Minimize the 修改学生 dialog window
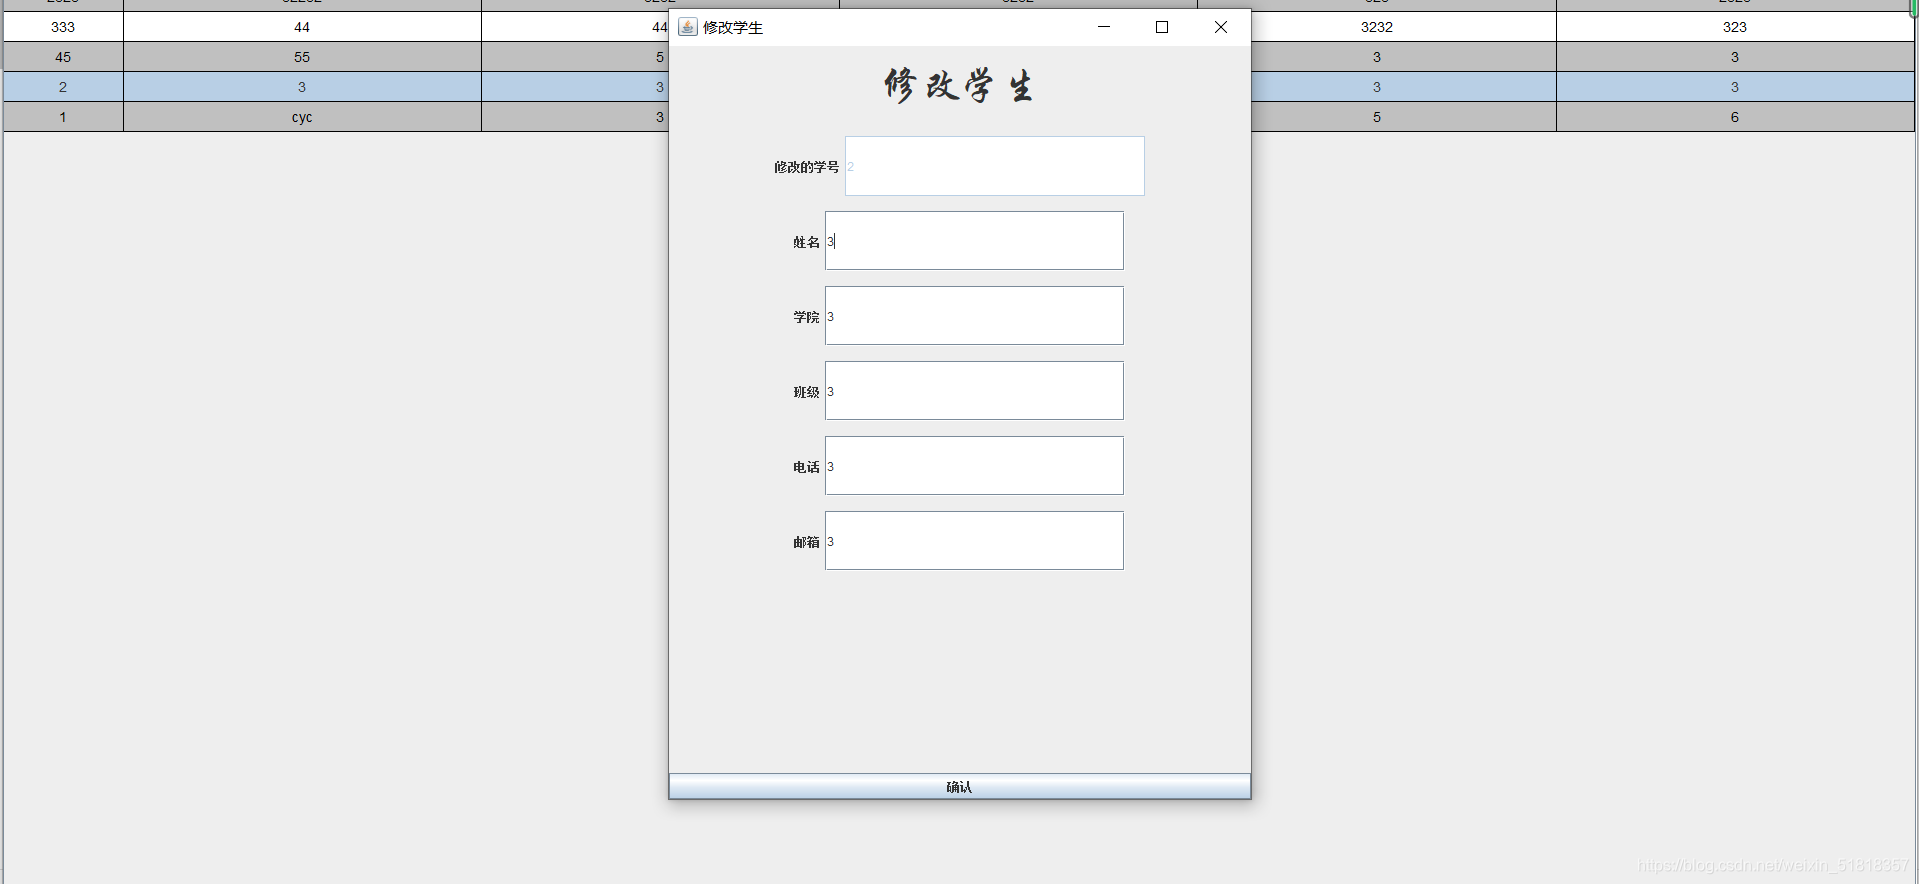 [1104, 27]
